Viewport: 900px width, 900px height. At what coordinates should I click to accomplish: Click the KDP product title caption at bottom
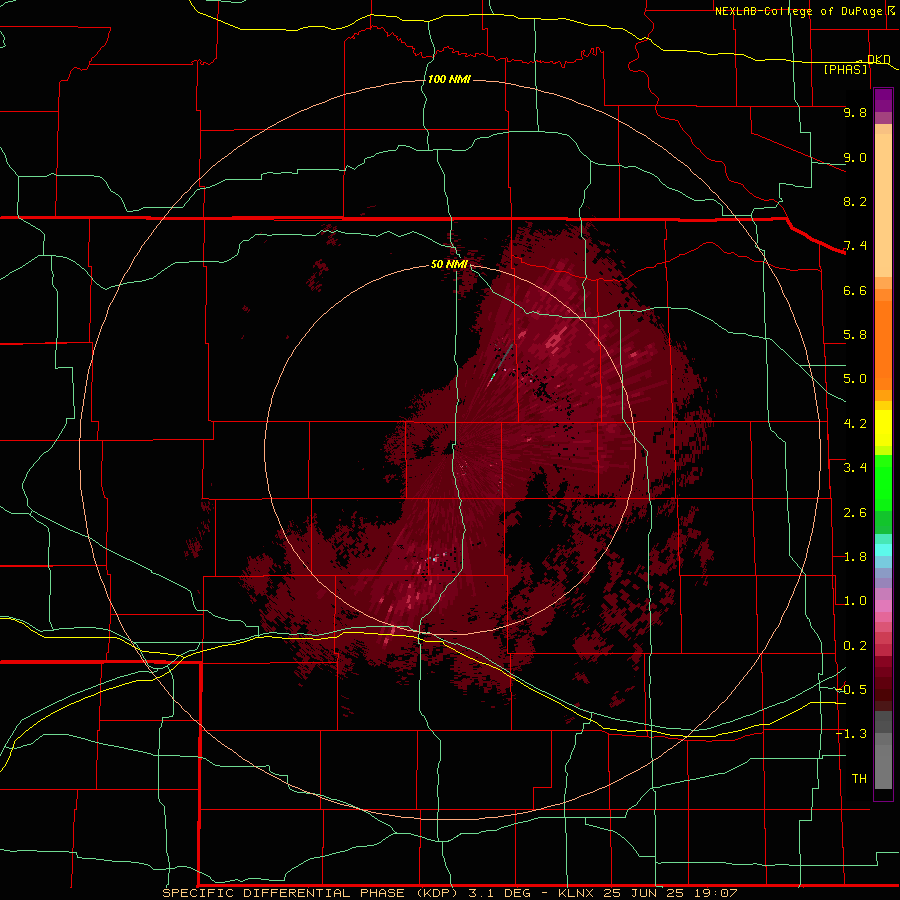(450, 893)
